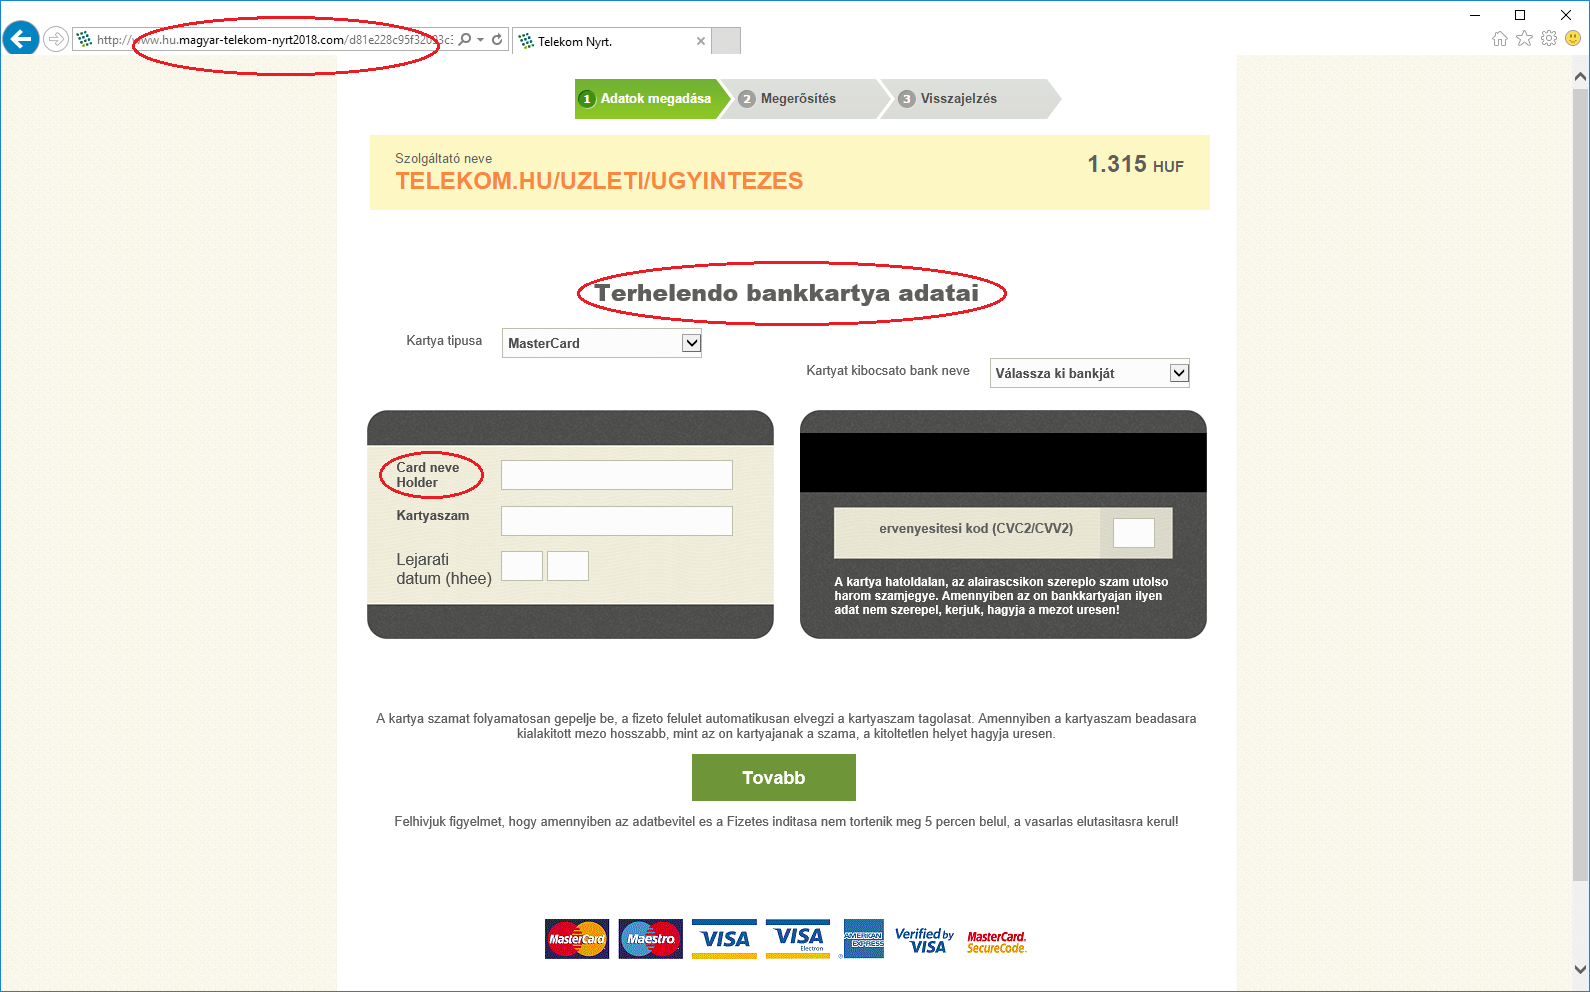1590x992 pixels.
Task: Open a new blank browser tab
Action: click(726, 41)
